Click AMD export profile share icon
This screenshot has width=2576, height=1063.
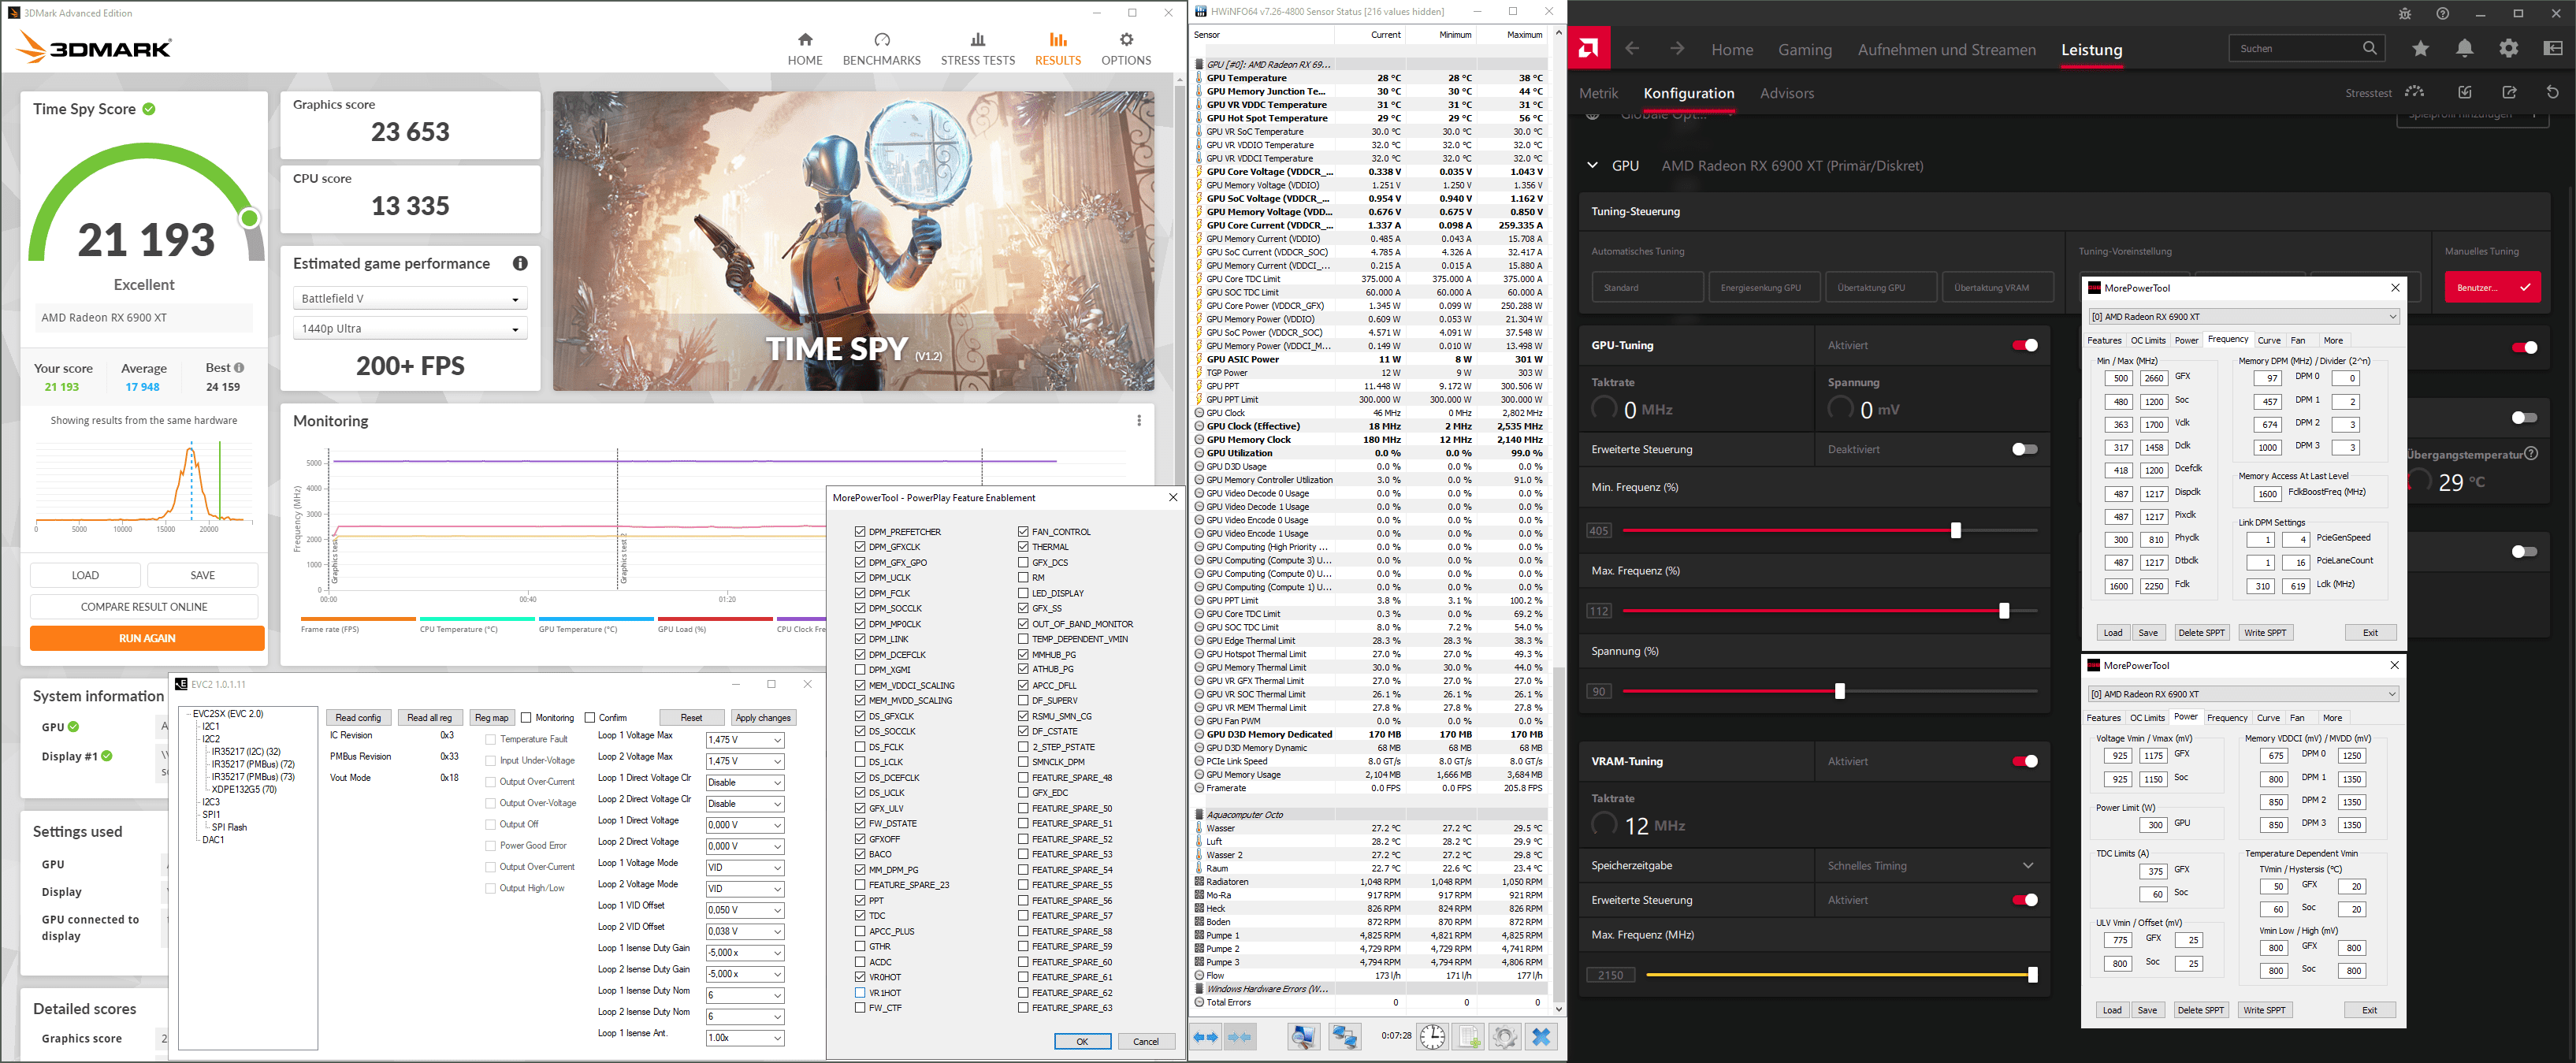click(x=2509, y=92)
